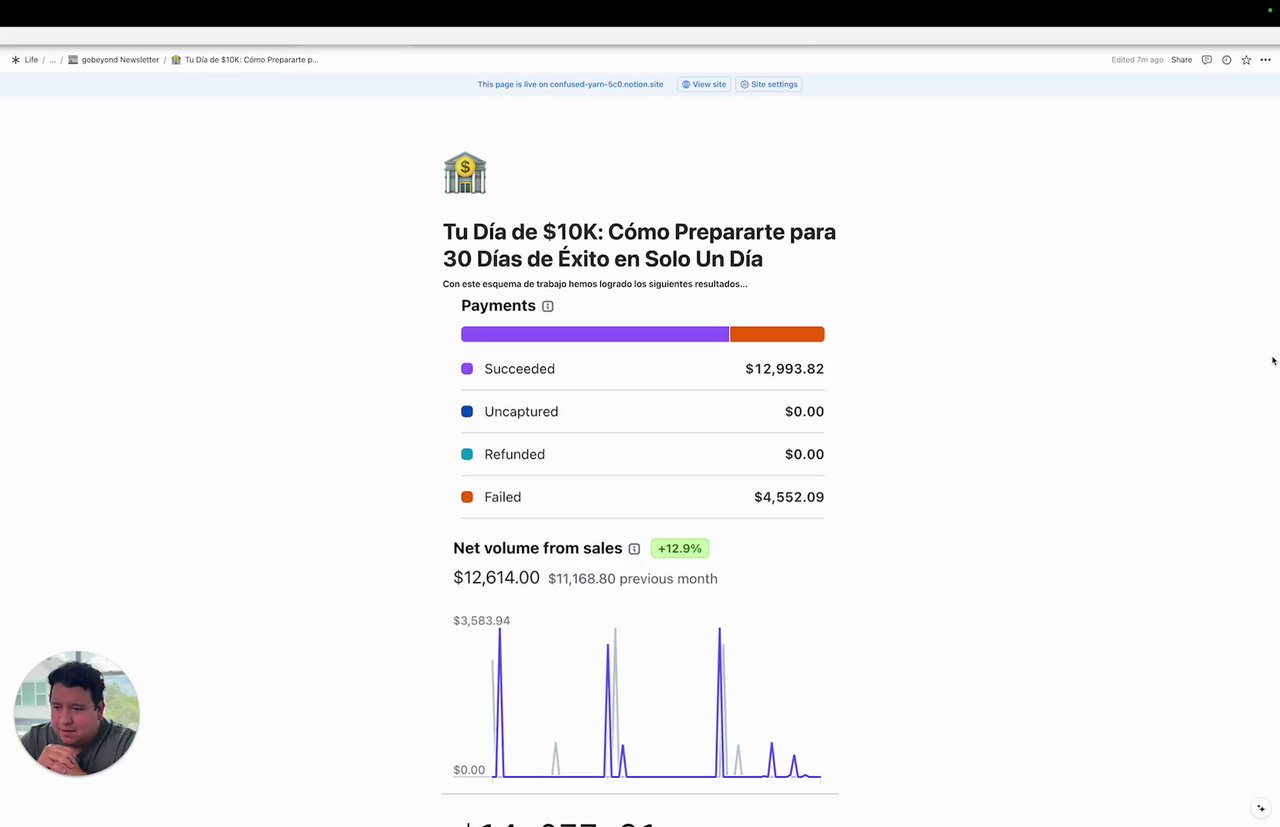Viewport: 1280px width, 827px height.
Task: Click the View site button
Action: (x=704, y=84)
